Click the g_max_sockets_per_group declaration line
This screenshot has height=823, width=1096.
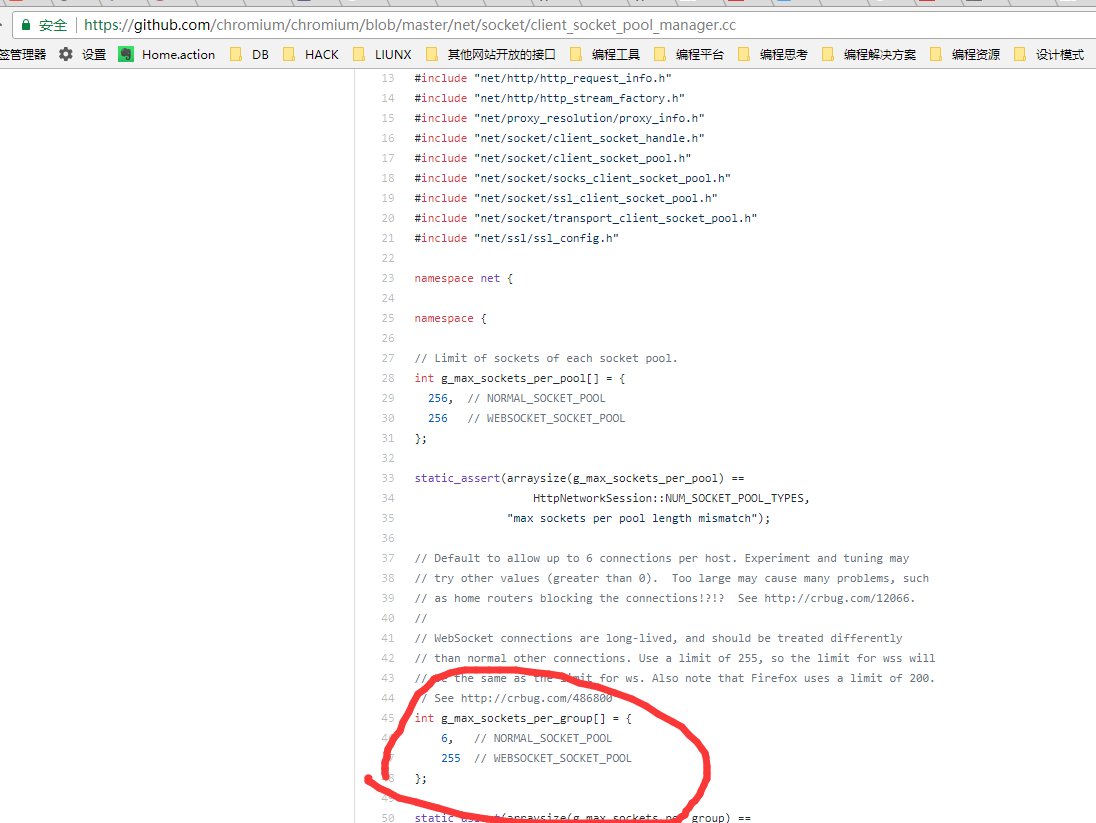click(523, 718)
